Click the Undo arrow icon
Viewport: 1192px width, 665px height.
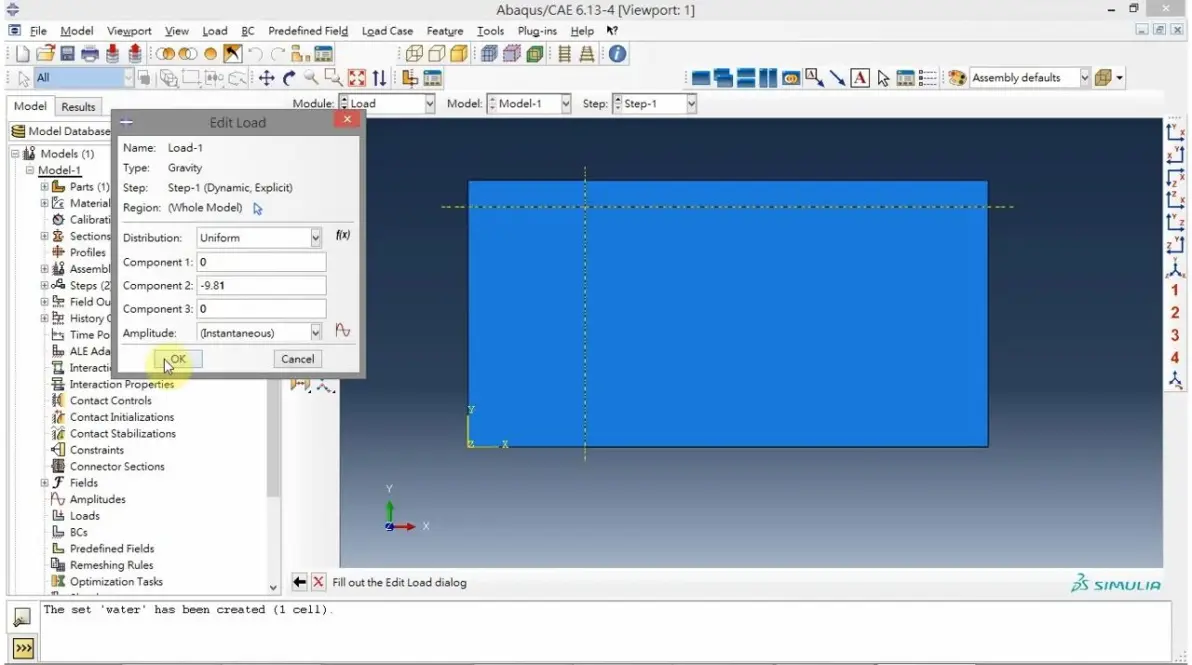point(255,54)
